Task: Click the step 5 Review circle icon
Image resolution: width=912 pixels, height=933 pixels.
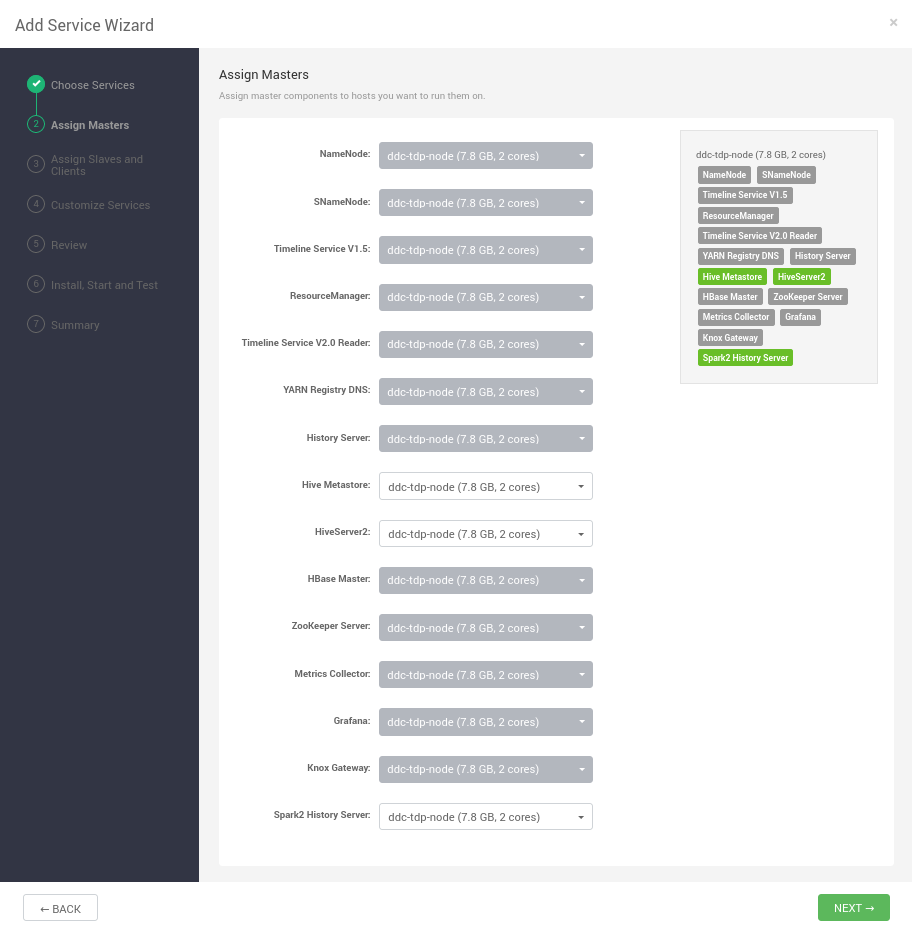Action: 36,244
